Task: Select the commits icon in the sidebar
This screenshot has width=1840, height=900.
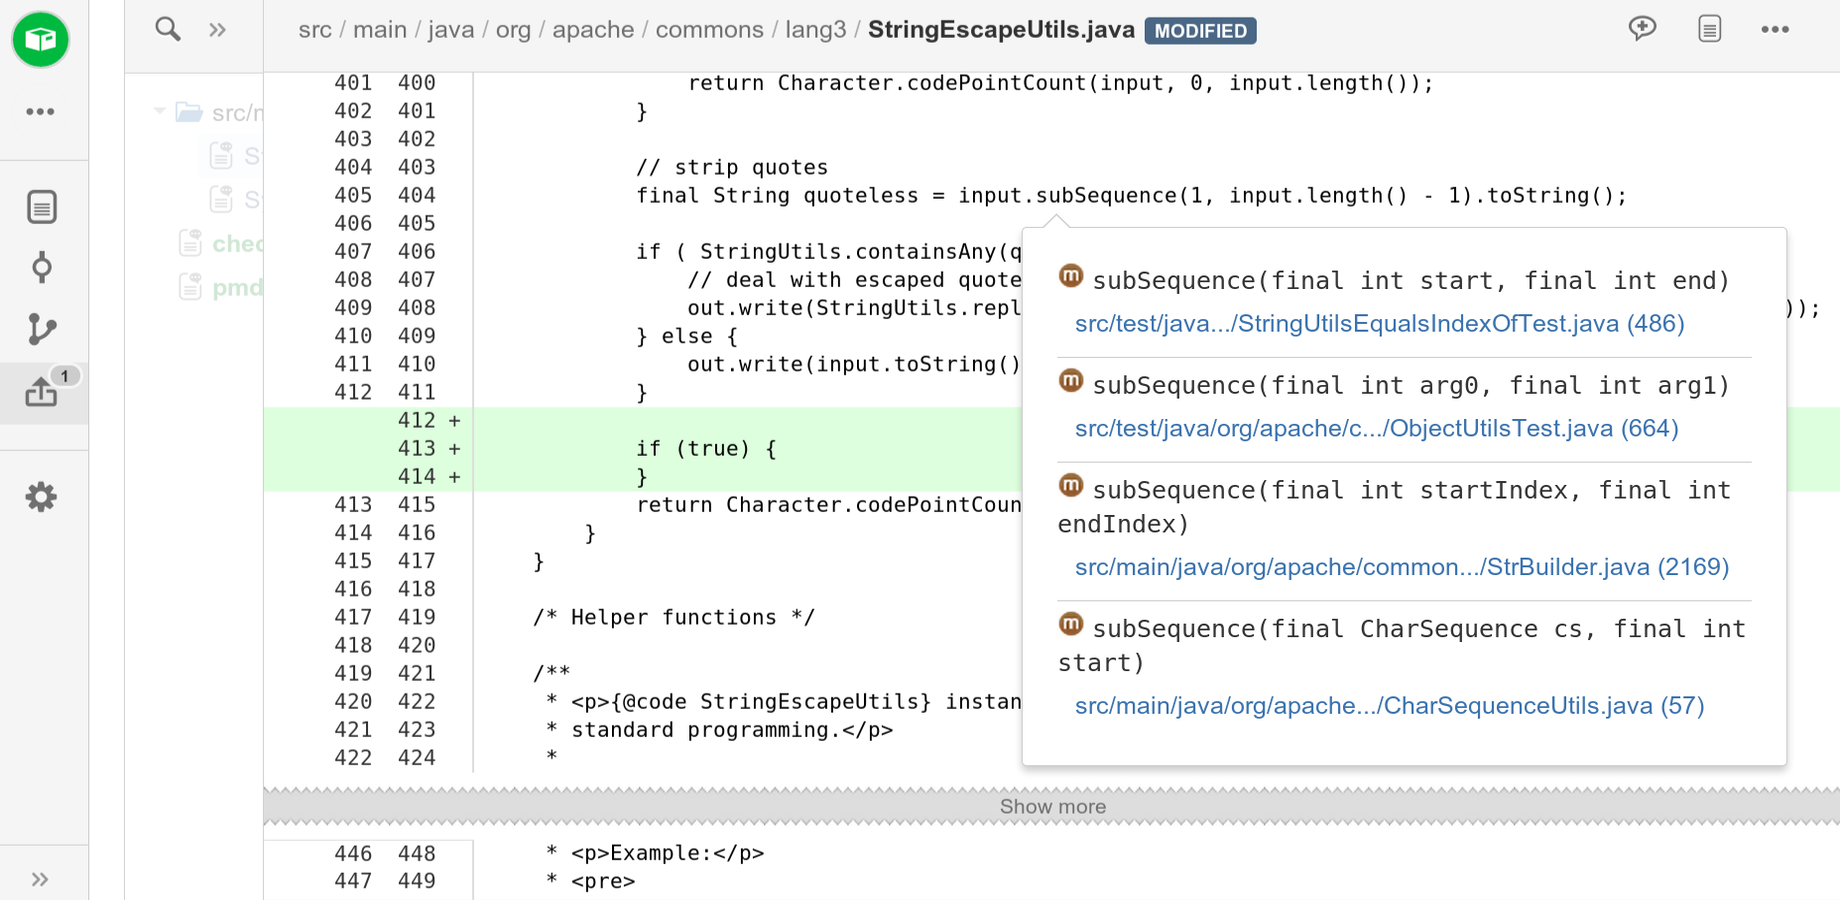Action: coord(41,267)
